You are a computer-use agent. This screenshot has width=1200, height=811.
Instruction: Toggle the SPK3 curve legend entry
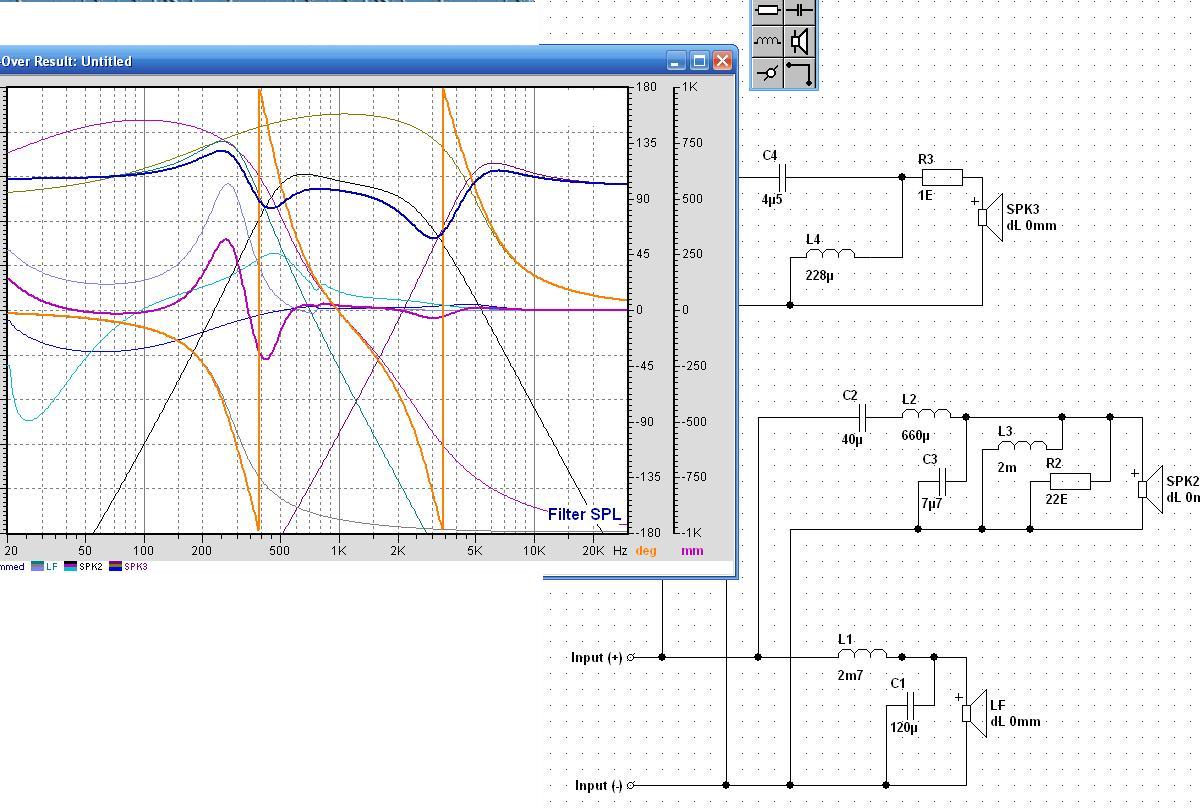coord(129,567)
